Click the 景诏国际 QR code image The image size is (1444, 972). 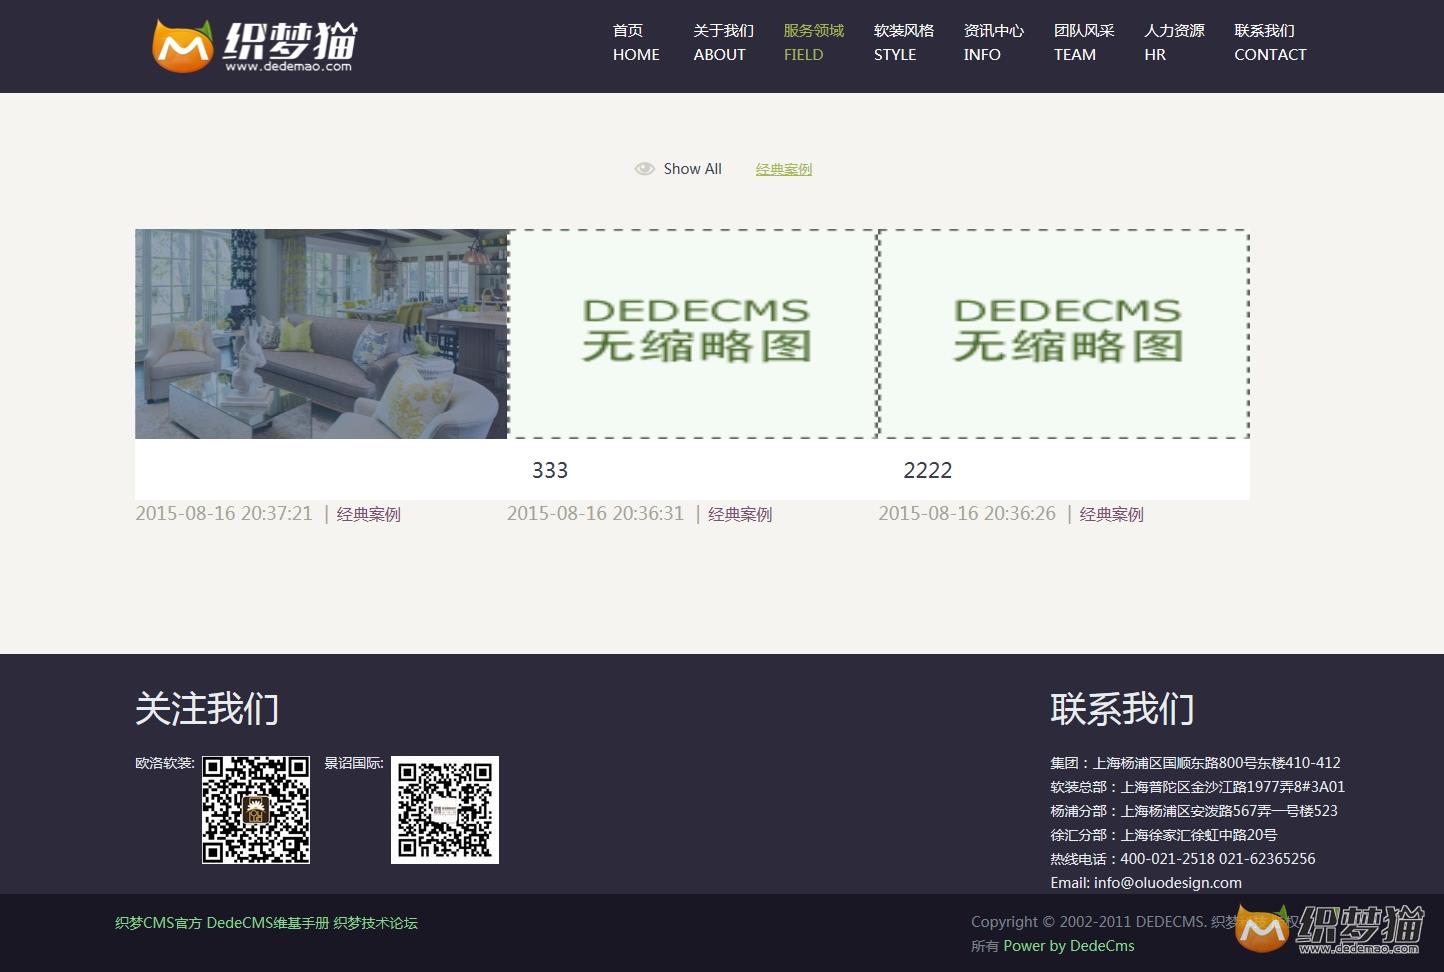pyautogui.click(x=445, y=810)
